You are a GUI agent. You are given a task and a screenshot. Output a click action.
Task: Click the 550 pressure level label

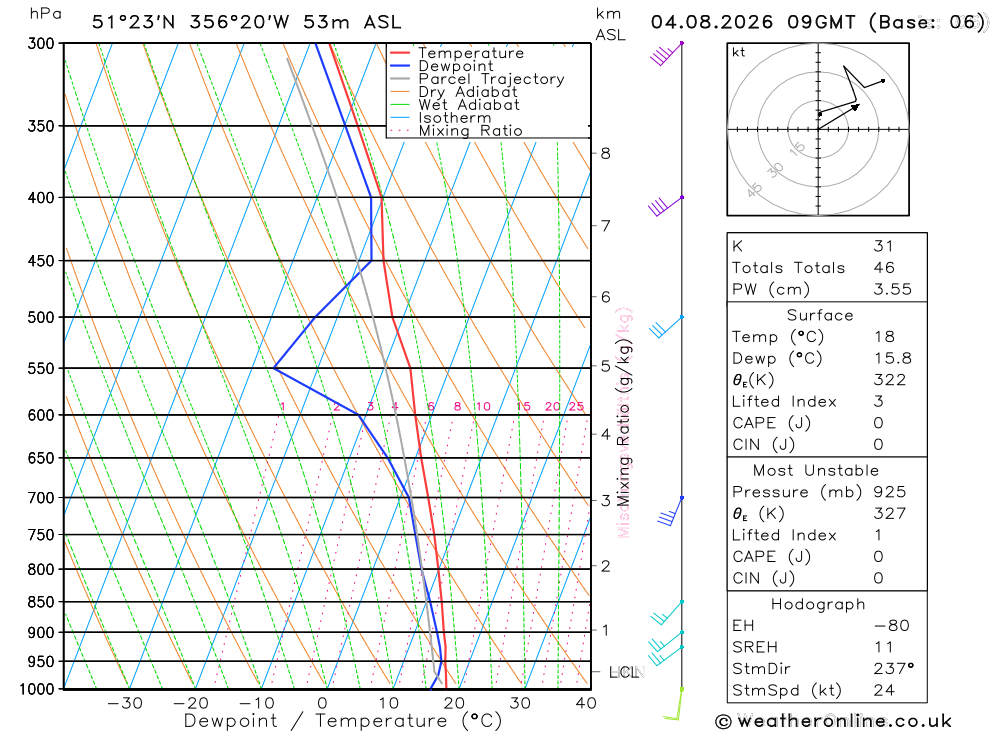[41, 369]
